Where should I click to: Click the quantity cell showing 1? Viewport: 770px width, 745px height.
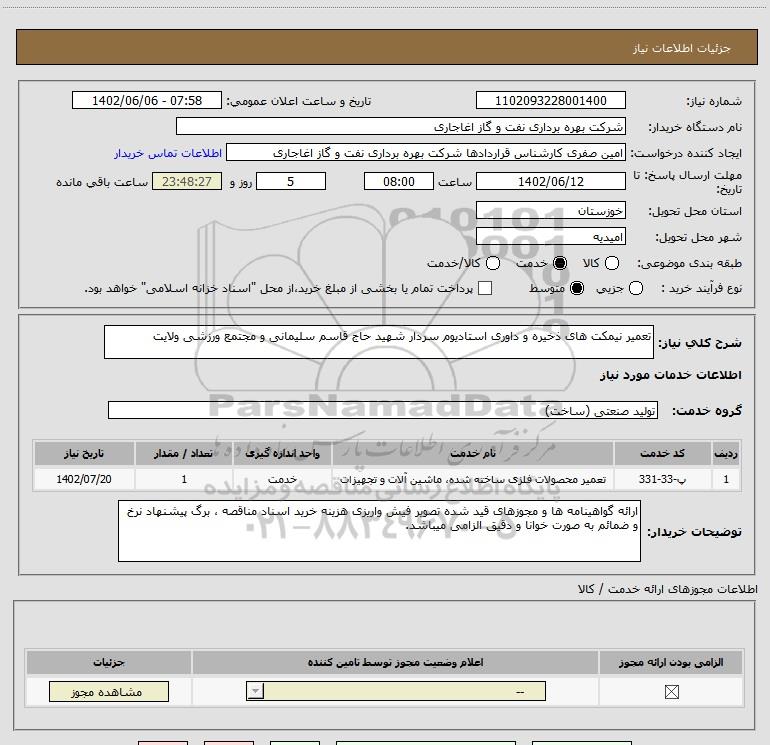pyautogui.click(x=184, y=479)
